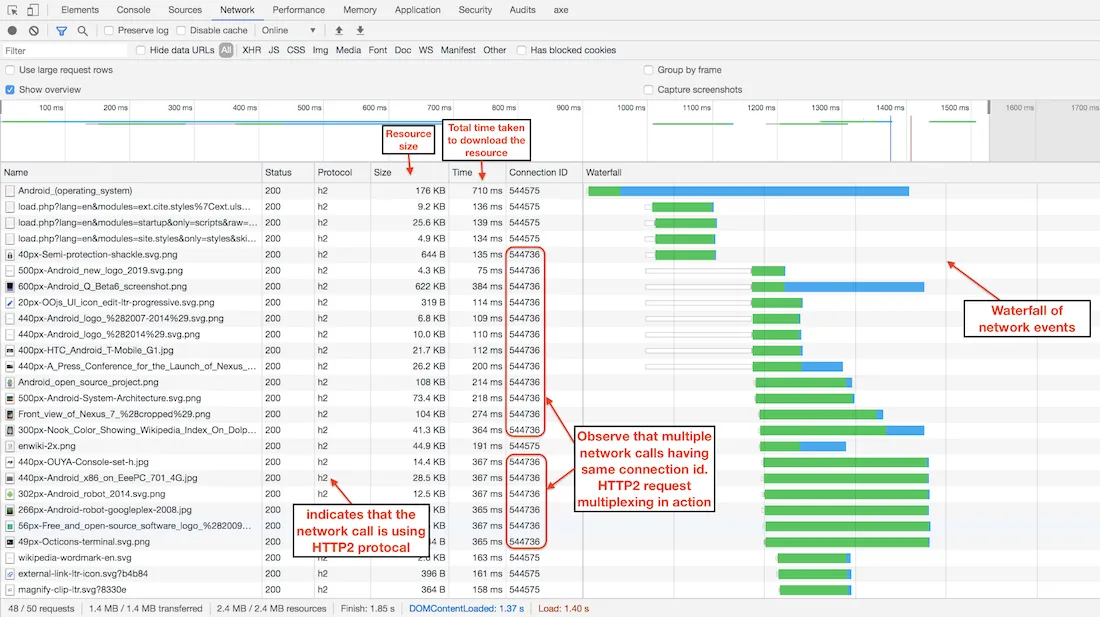Clear the network log
Viewport: 1100px width, 617px height.
(x=34, y=31)
